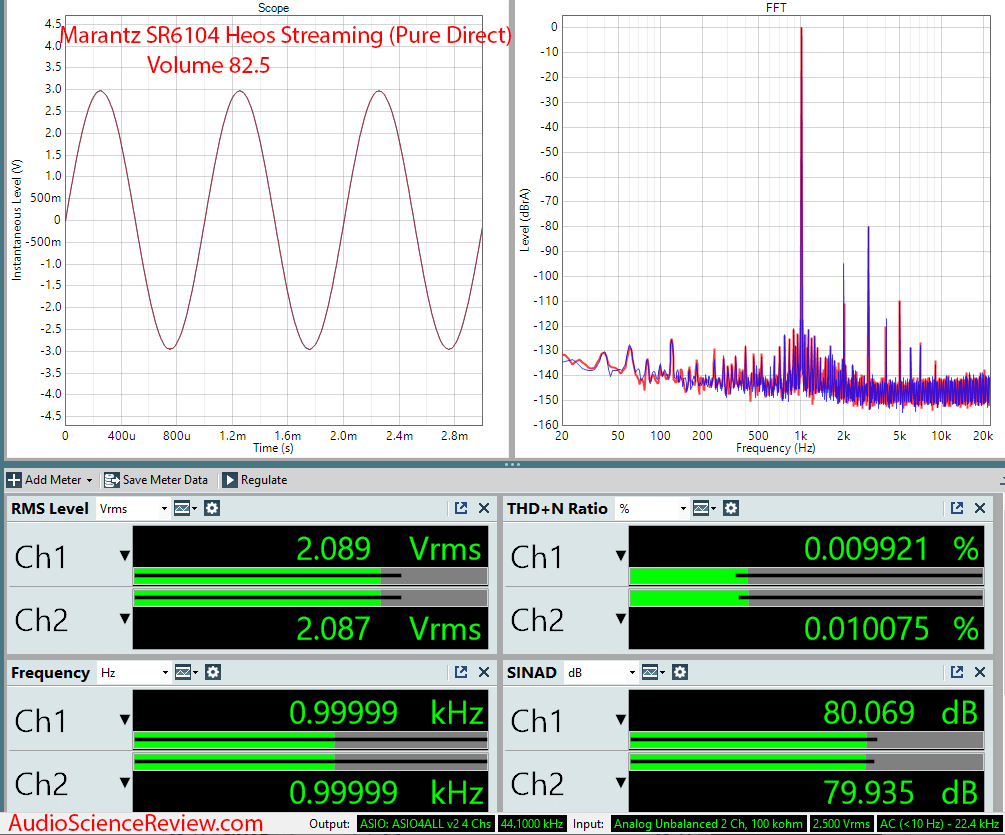Viewport: 1005px width, 835px height.
Task: Click output device ASIO4ALL v2 4 Chs
Action: [426, 824]
